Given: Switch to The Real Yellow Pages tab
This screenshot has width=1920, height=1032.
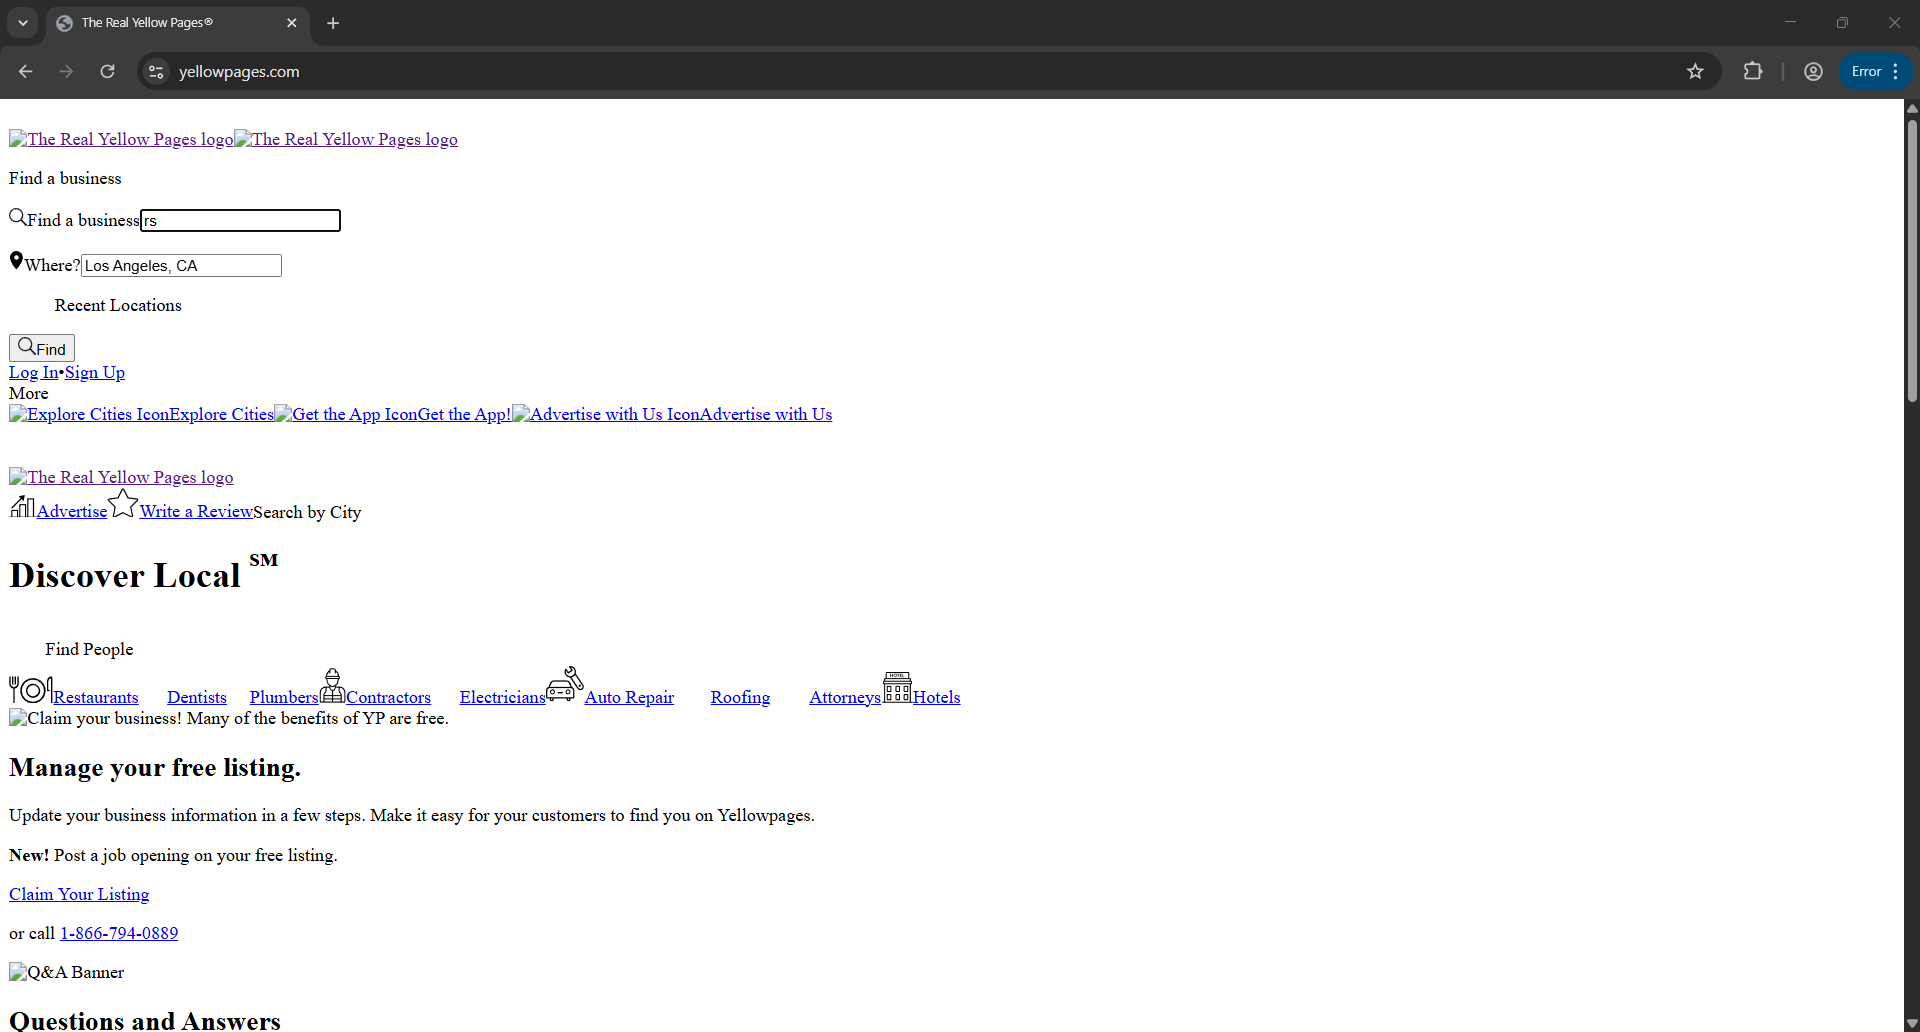Looking at the screenshot, I should coord(150,22).
